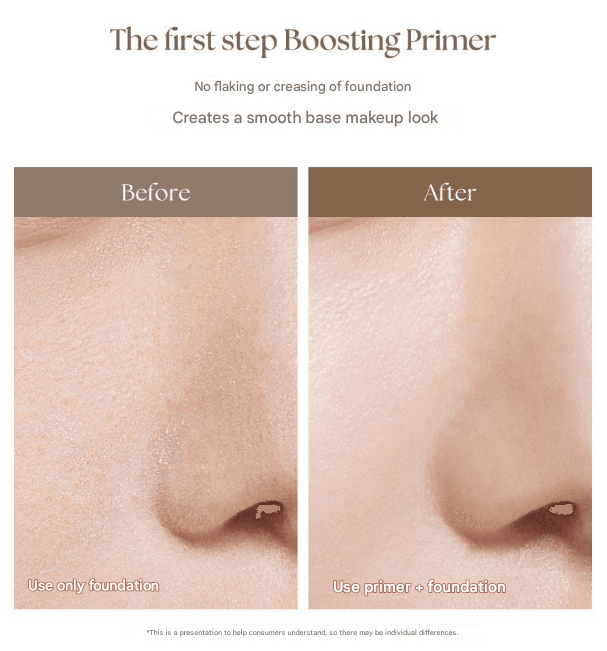607x651 pixels.
Task: Click the After nose close-up photo
Action: click(x=450, y=413)
